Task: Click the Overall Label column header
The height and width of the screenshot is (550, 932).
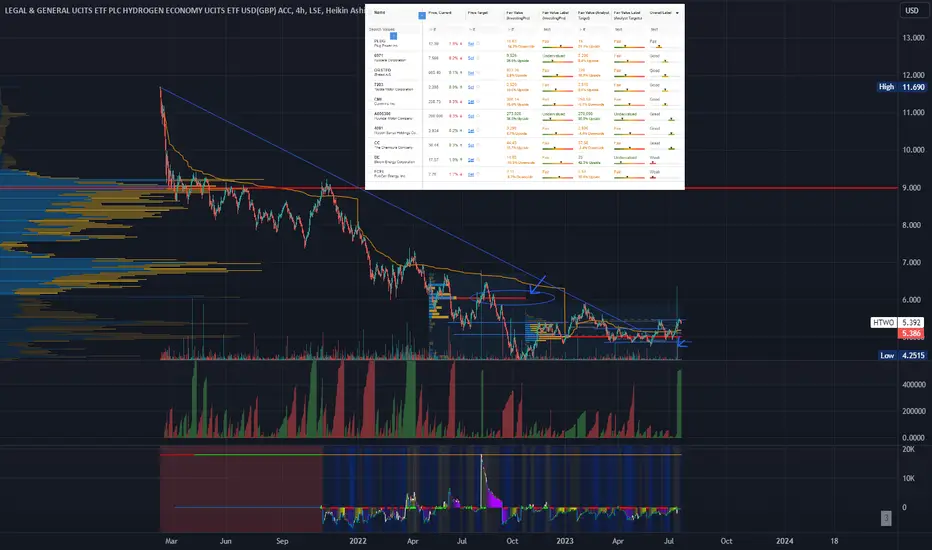Action: 660,12
